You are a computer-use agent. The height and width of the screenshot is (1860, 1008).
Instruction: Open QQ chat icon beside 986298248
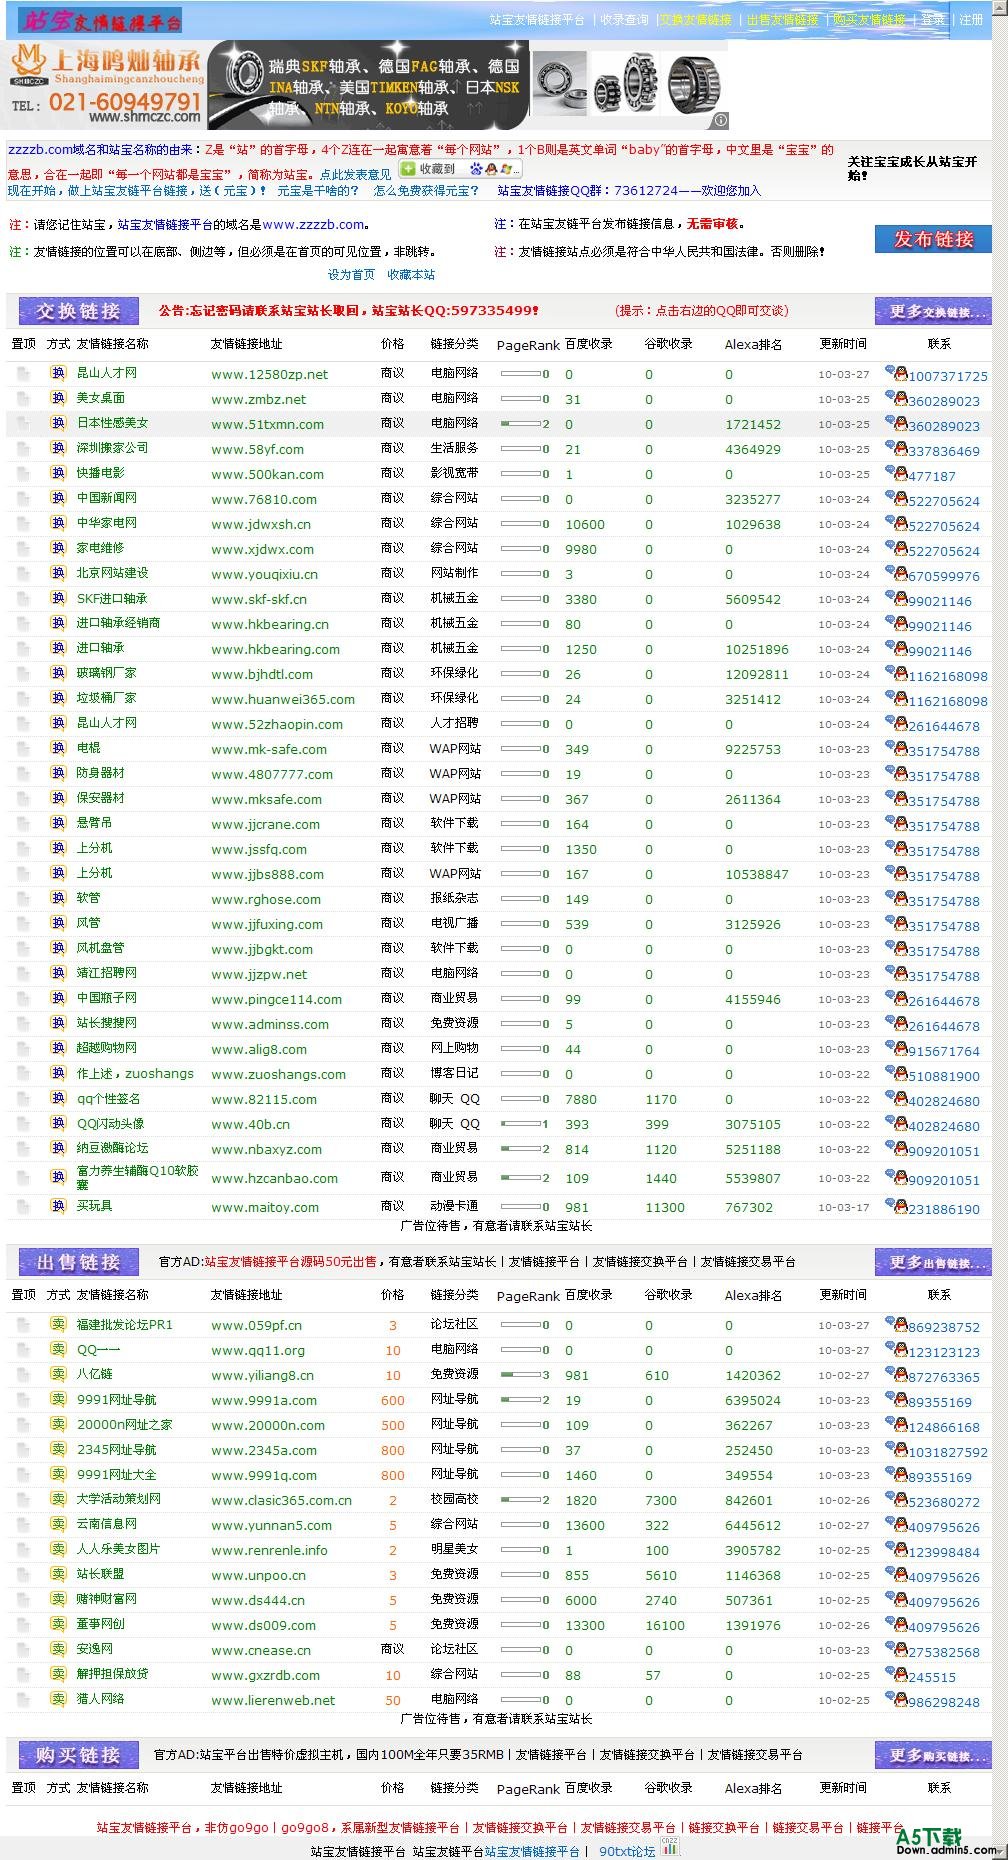[896, 1699]
